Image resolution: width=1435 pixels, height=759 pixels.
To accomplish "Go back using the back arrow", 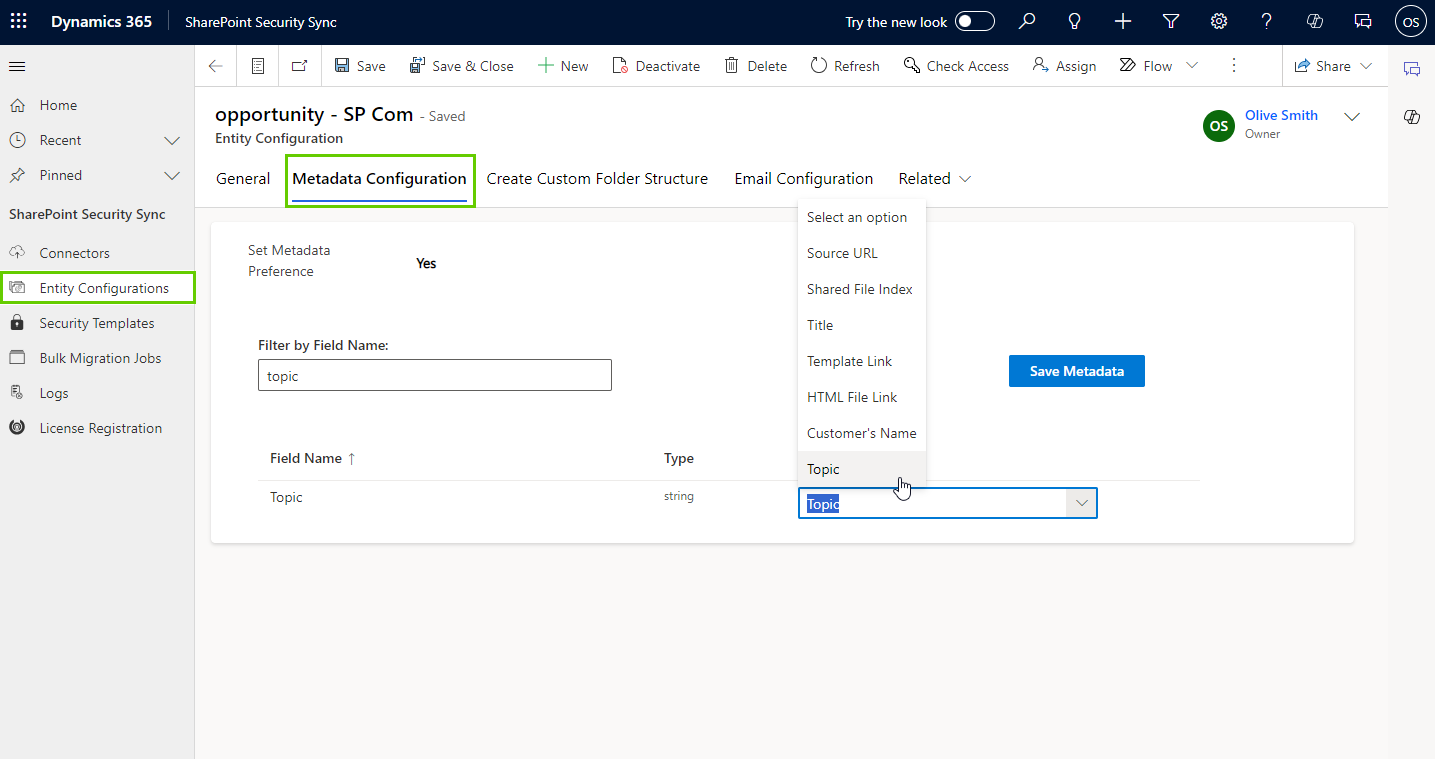I will pos(216,66).
